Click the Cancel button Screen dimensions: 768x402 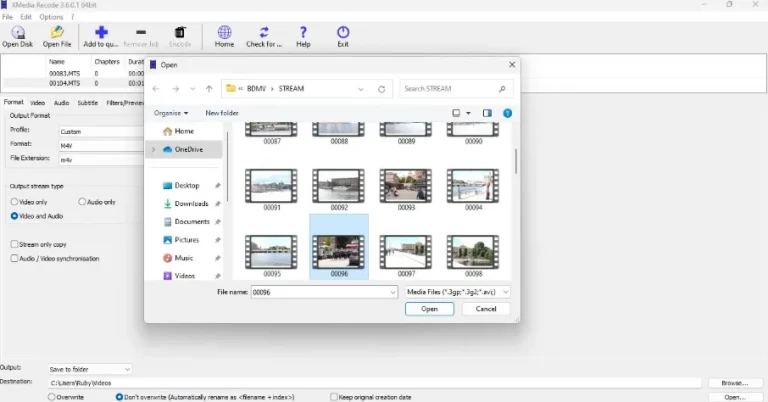pyautogui.click(x=486, y=309)
